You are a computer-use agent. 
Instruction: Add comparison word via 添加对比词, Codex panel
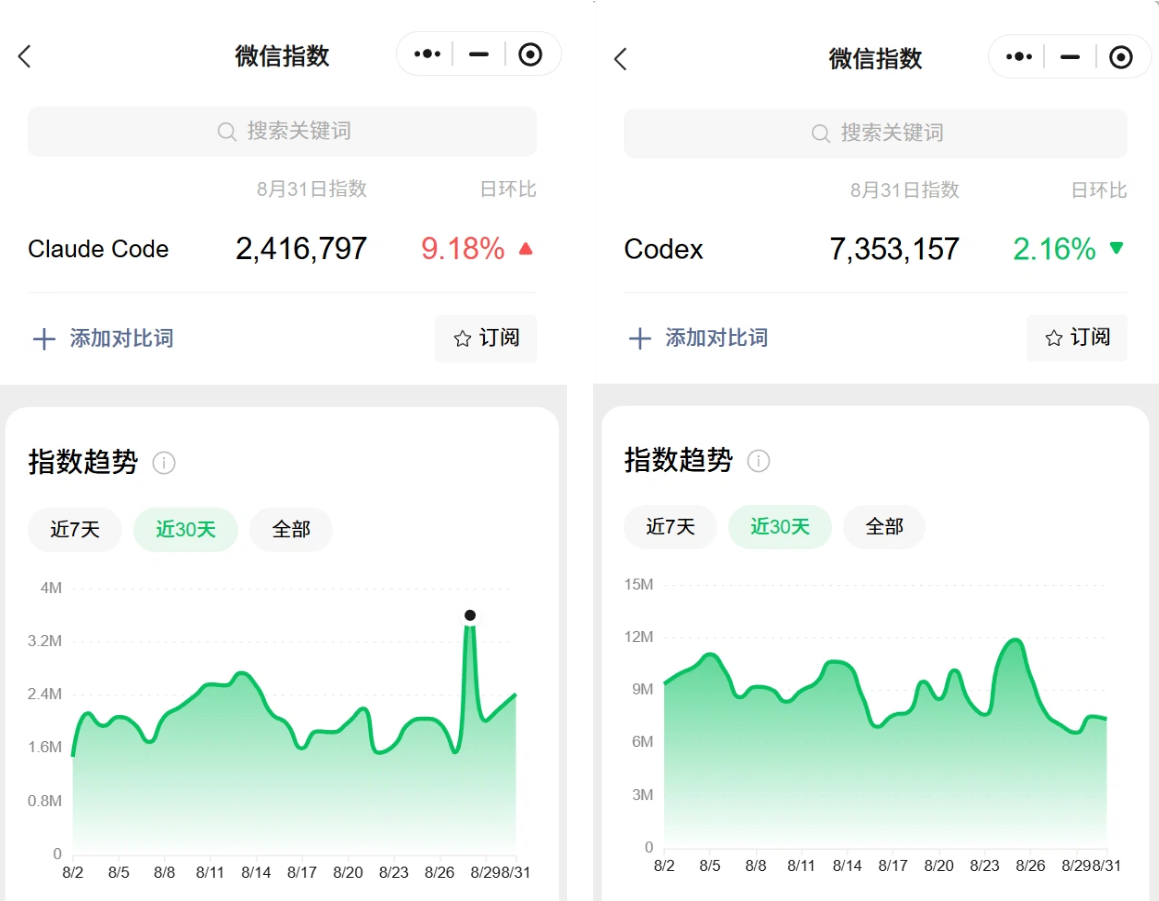click(x=699, y=339)
